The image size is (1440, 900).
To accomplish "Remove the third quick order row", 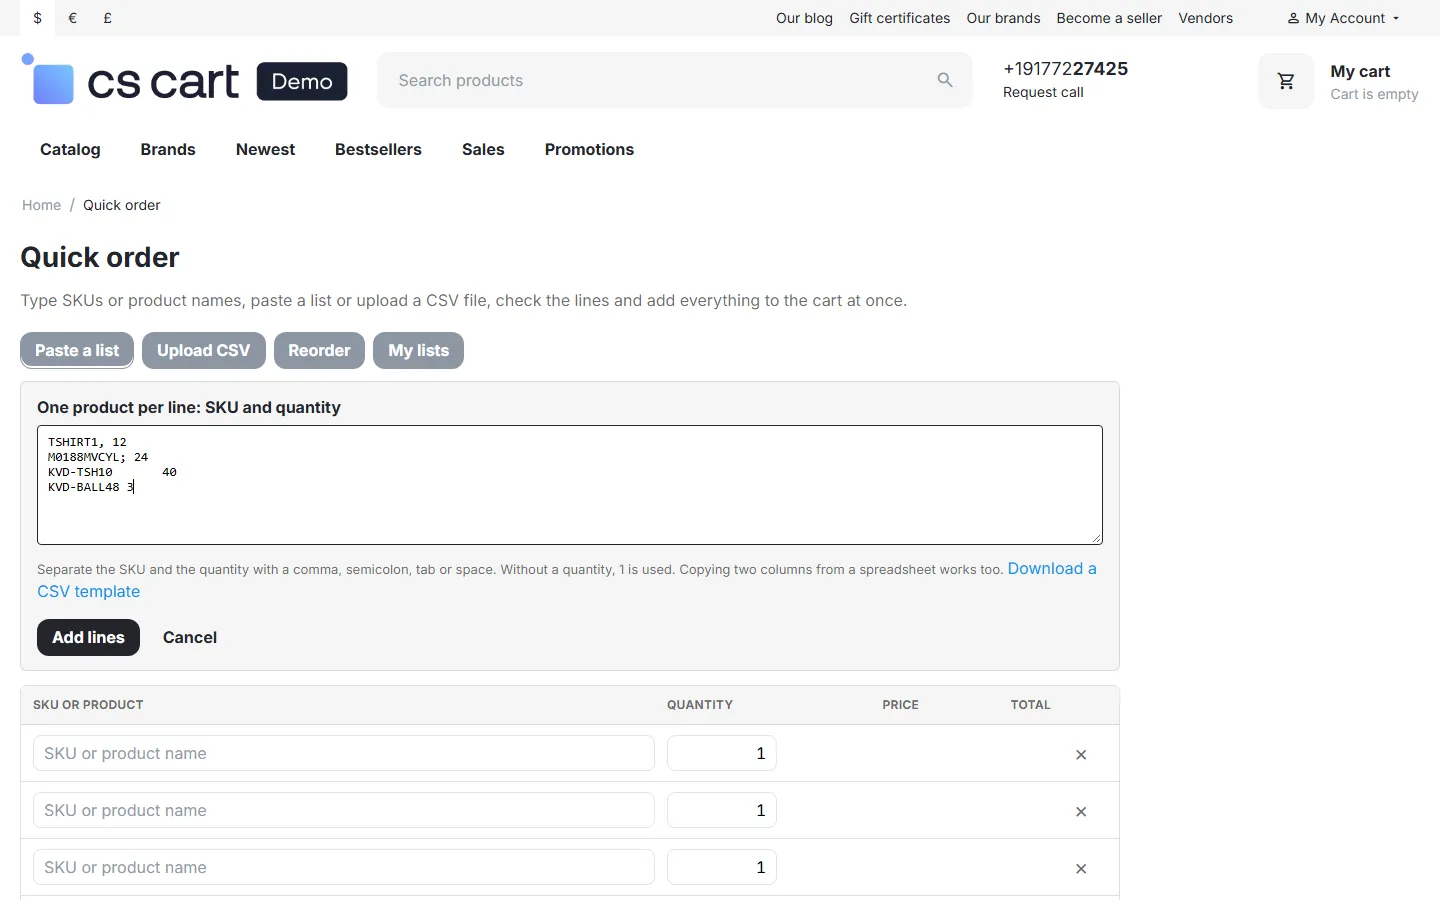I will [x=1081, y=869].
